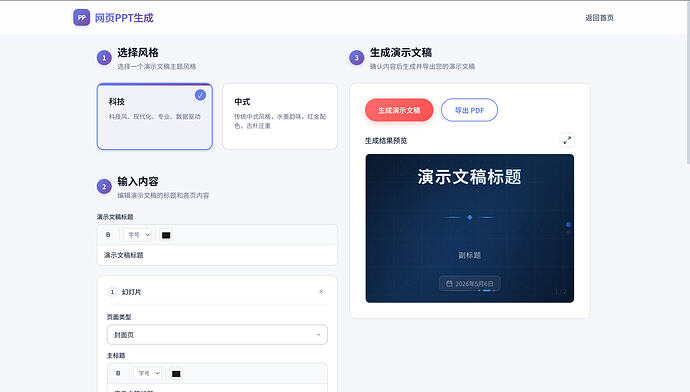Click the 网页PPT生成 site title
690x392 pixels.
click(x=124, y=18)
